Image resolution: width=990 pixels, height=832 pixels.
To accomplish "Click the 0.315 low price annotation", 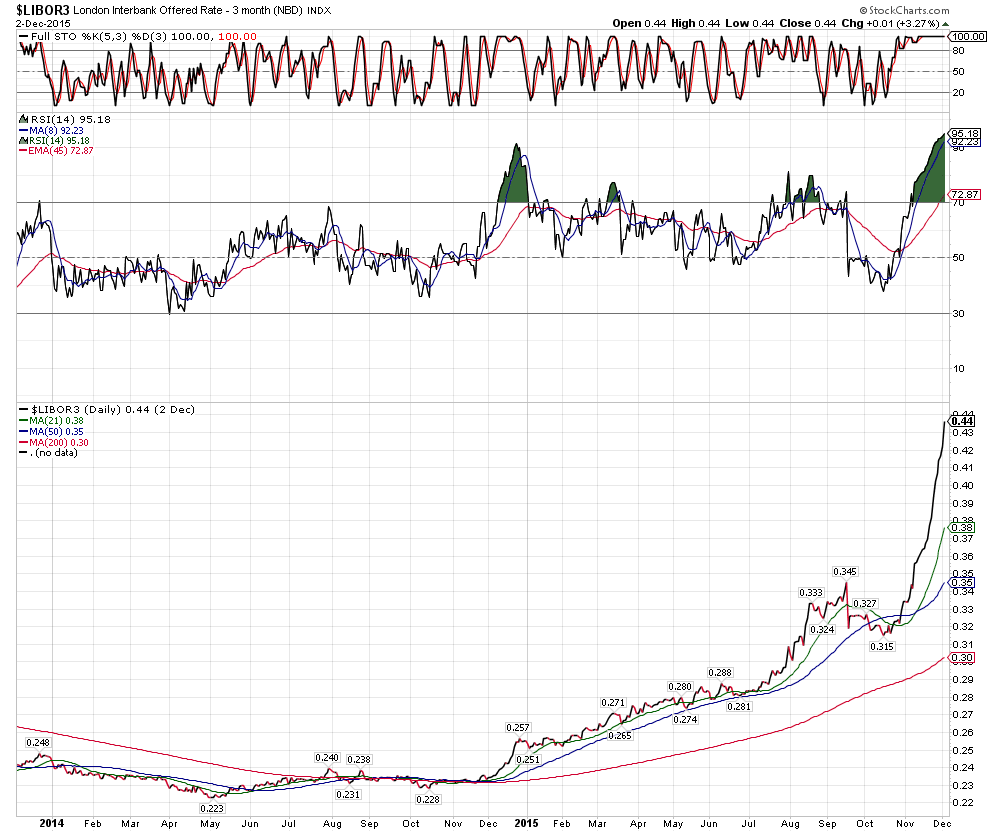I will 881,646.
